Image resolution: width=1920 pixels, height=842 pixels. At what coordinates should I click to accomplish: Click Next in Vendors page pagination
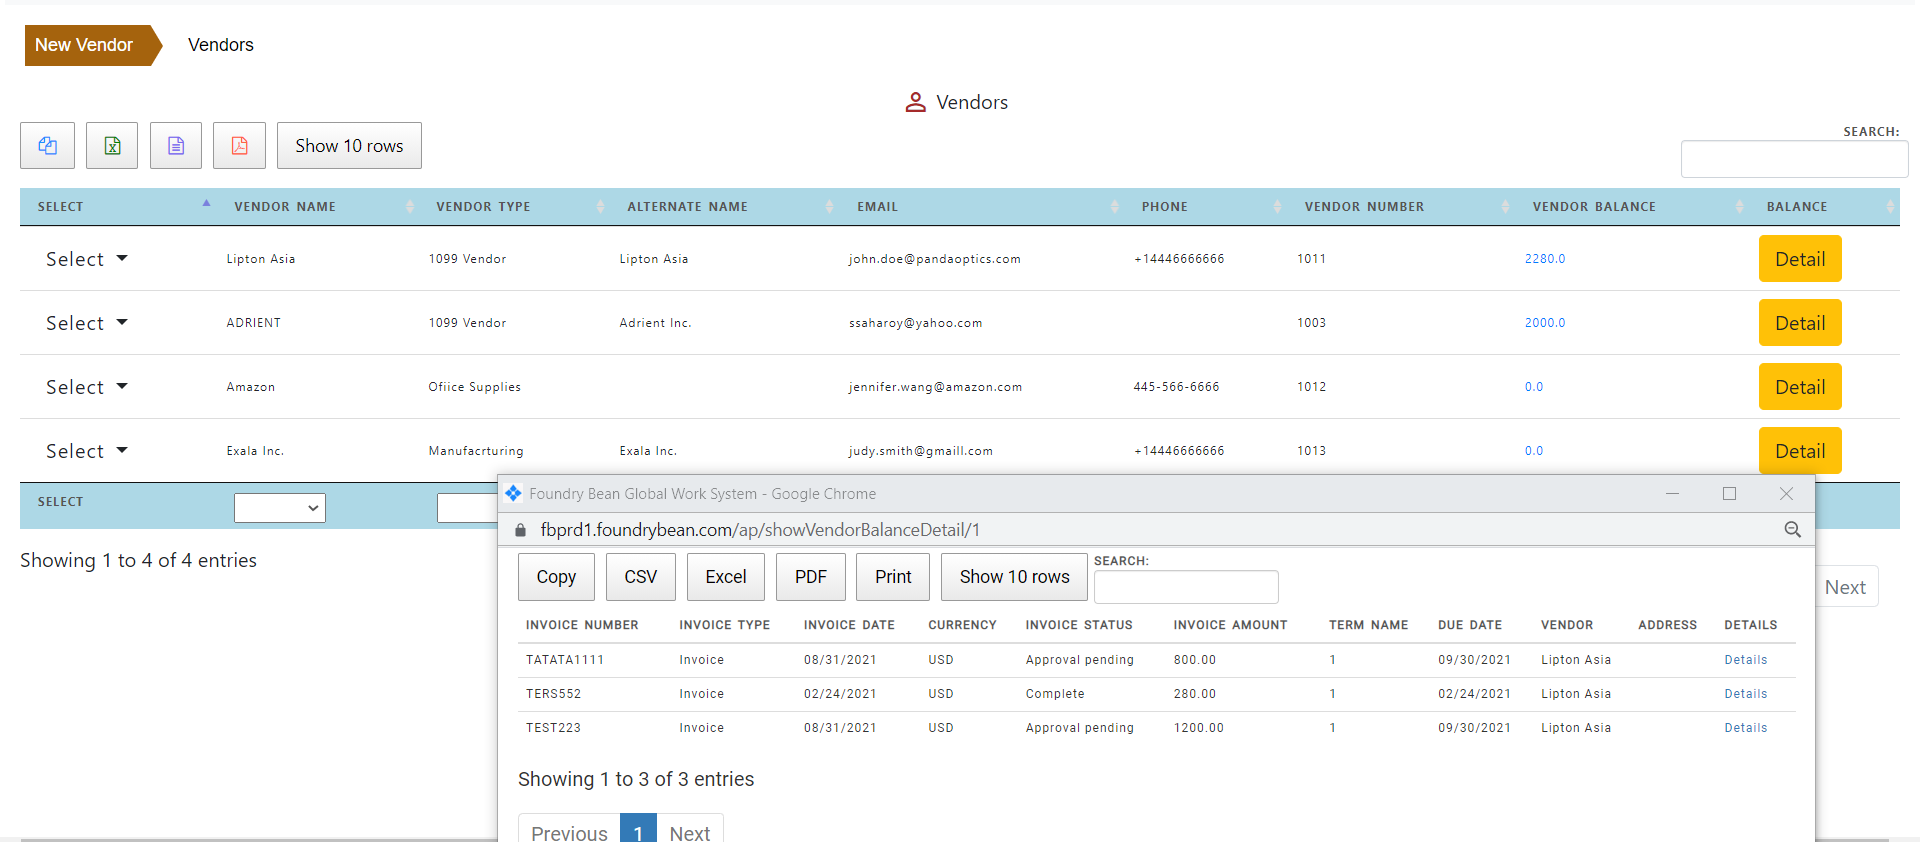(1845, 587)
